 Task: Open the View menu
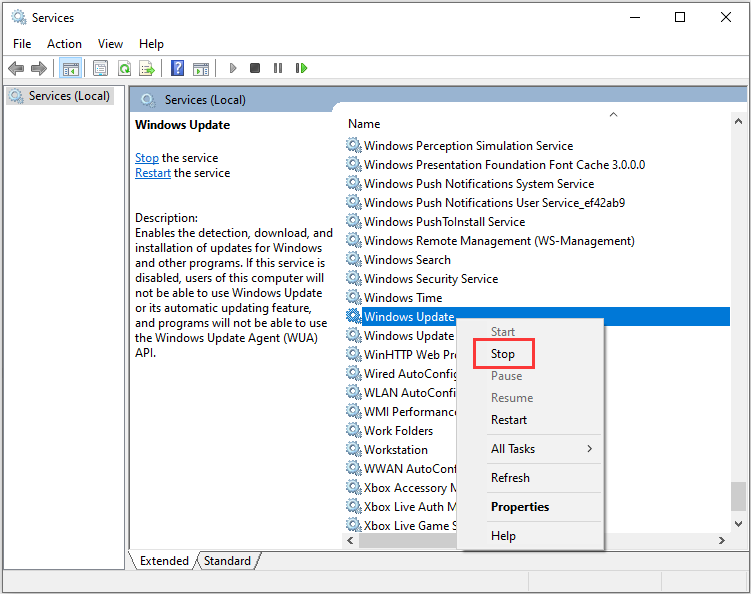pos(110,44)
